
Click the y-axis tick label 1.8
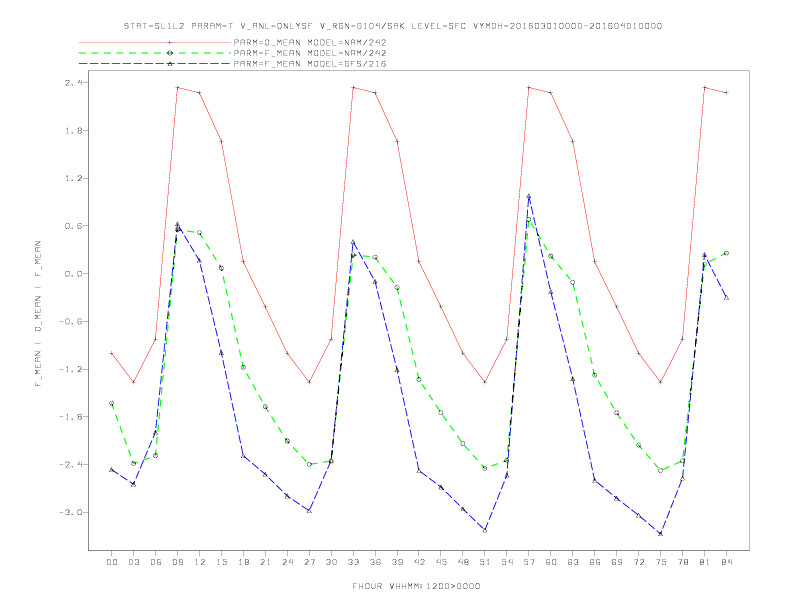72,130
